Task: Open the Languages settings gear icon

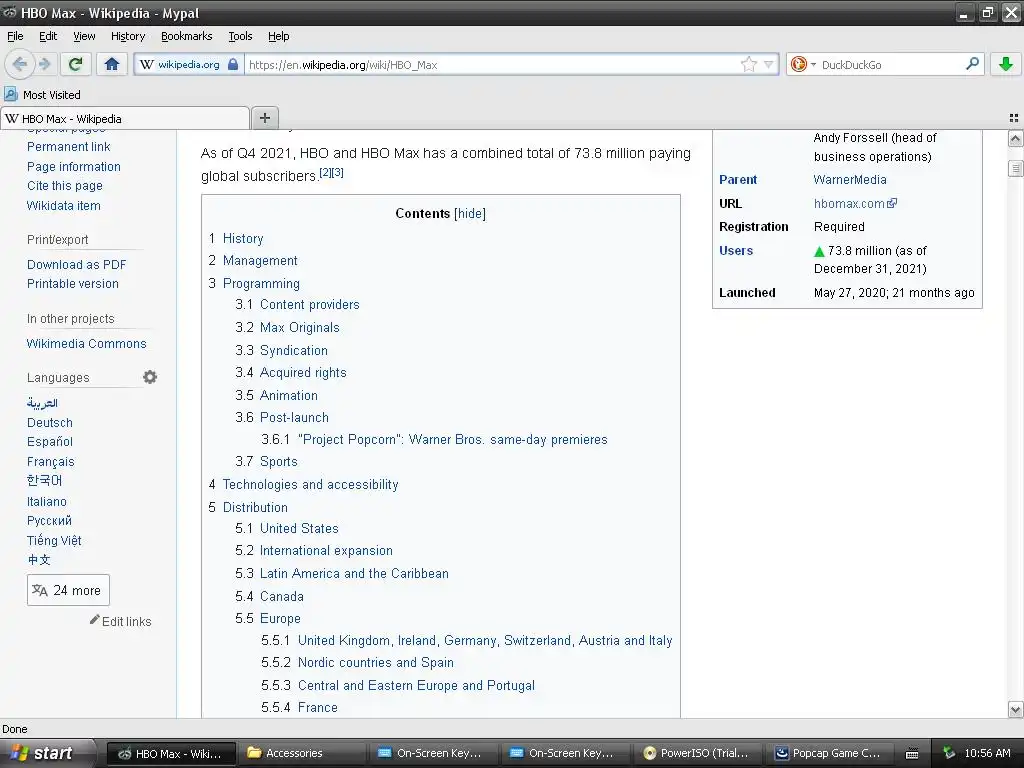Action: (150, 377)
